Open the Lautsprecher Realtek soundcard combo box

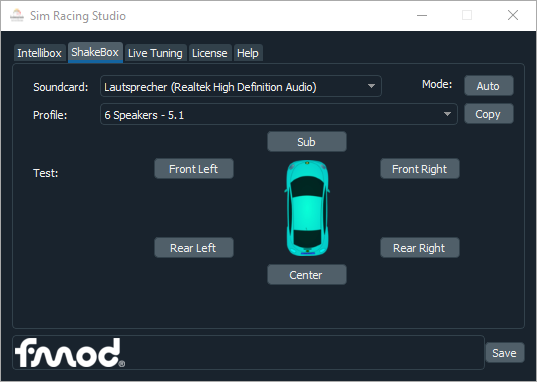coord(241,86)
